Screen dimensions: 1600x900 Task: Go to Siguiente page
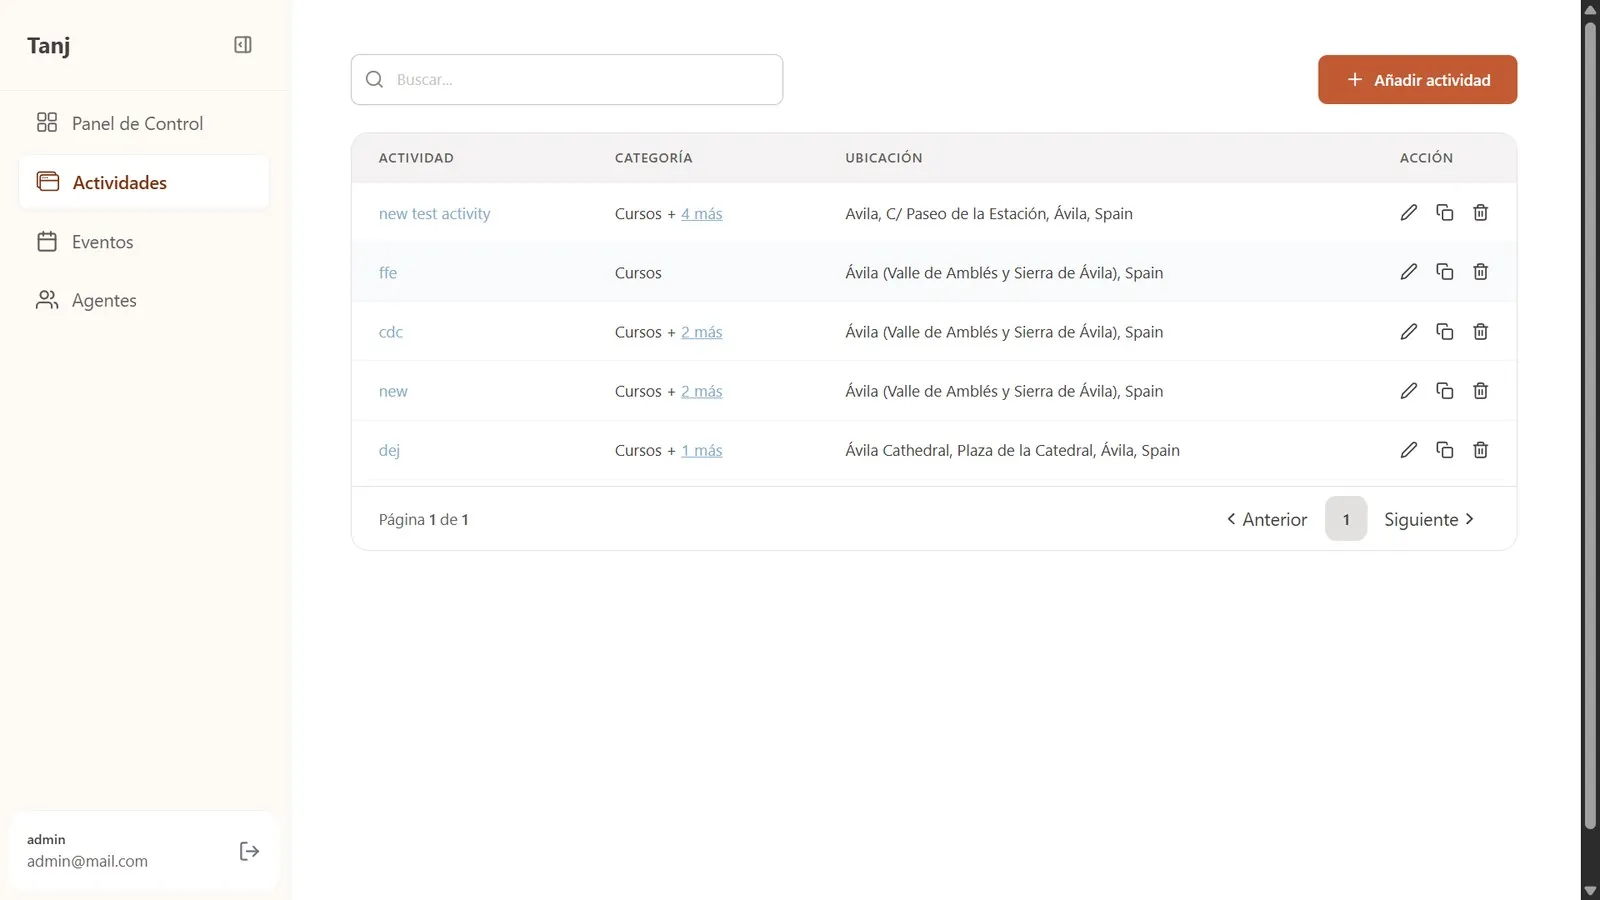(1429, 519)
